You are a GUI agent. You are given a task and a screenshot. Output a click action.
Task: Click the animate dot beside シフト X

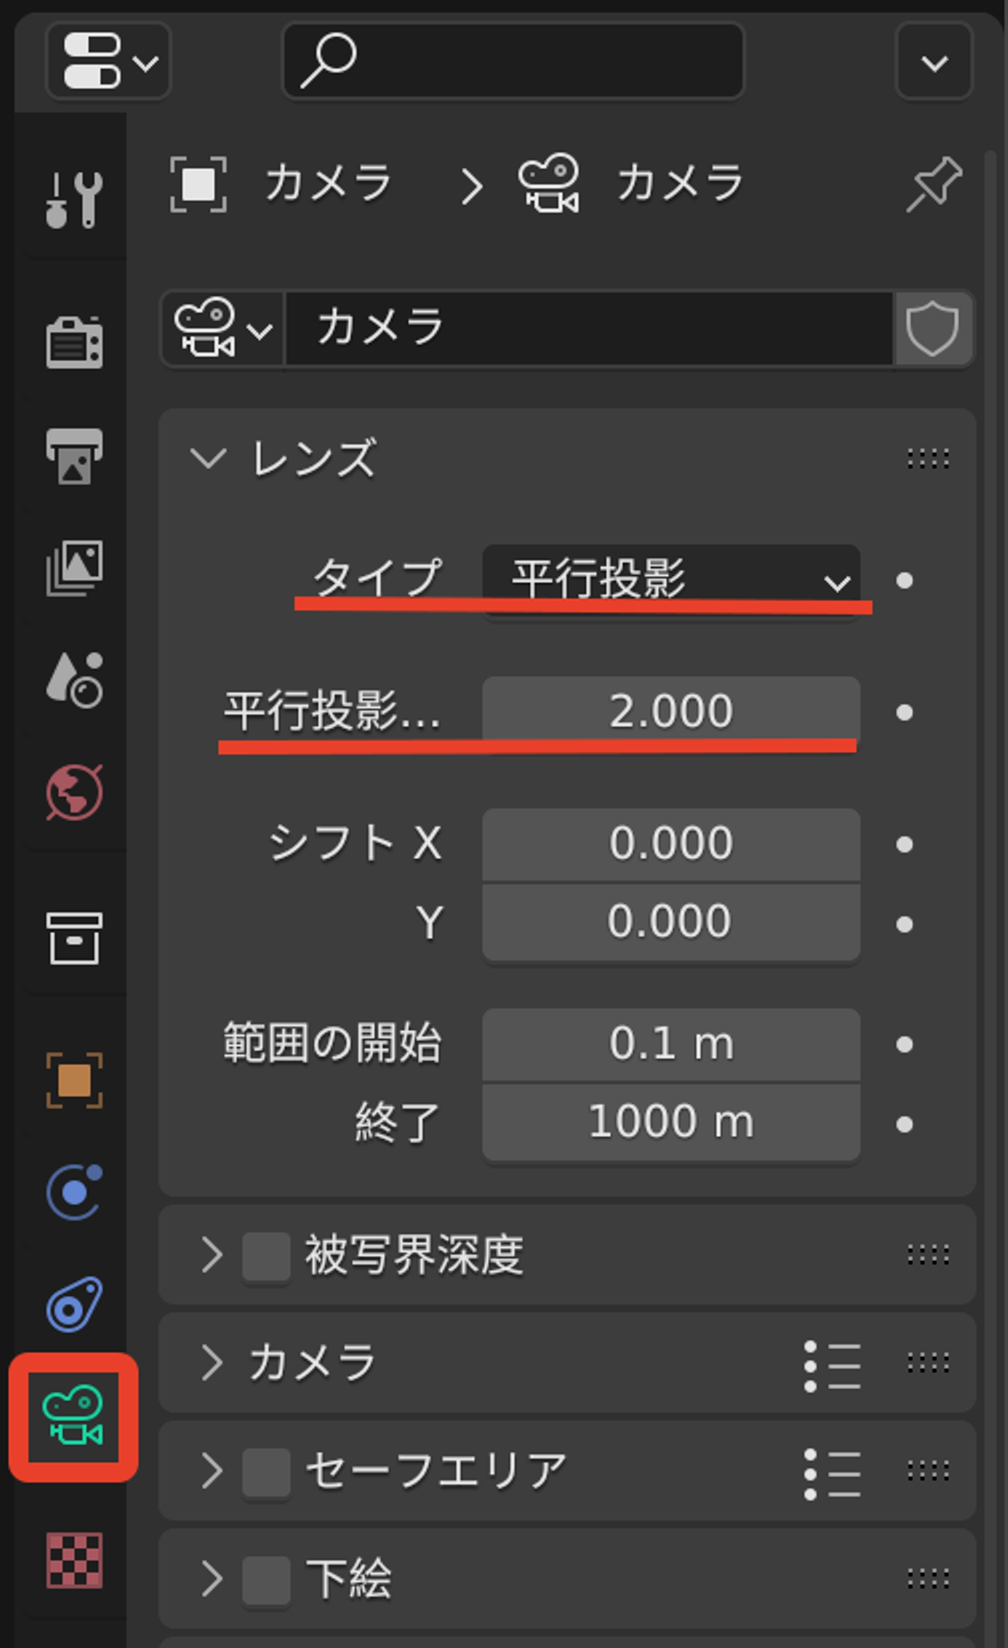coord(904,845)
